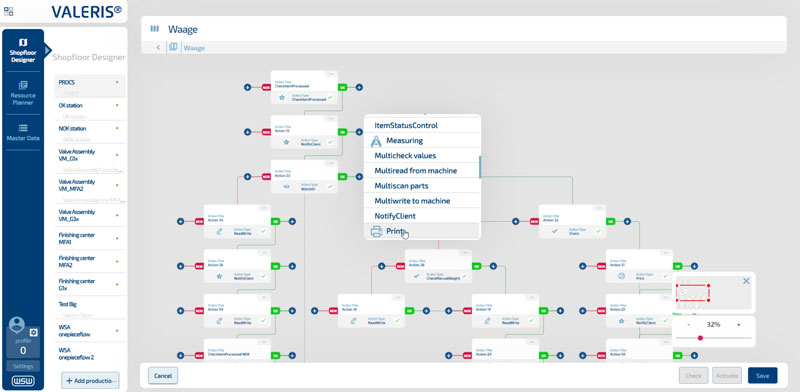Click the Cancel button
This screenshot has height=392, width=800.
coord(163,376)
